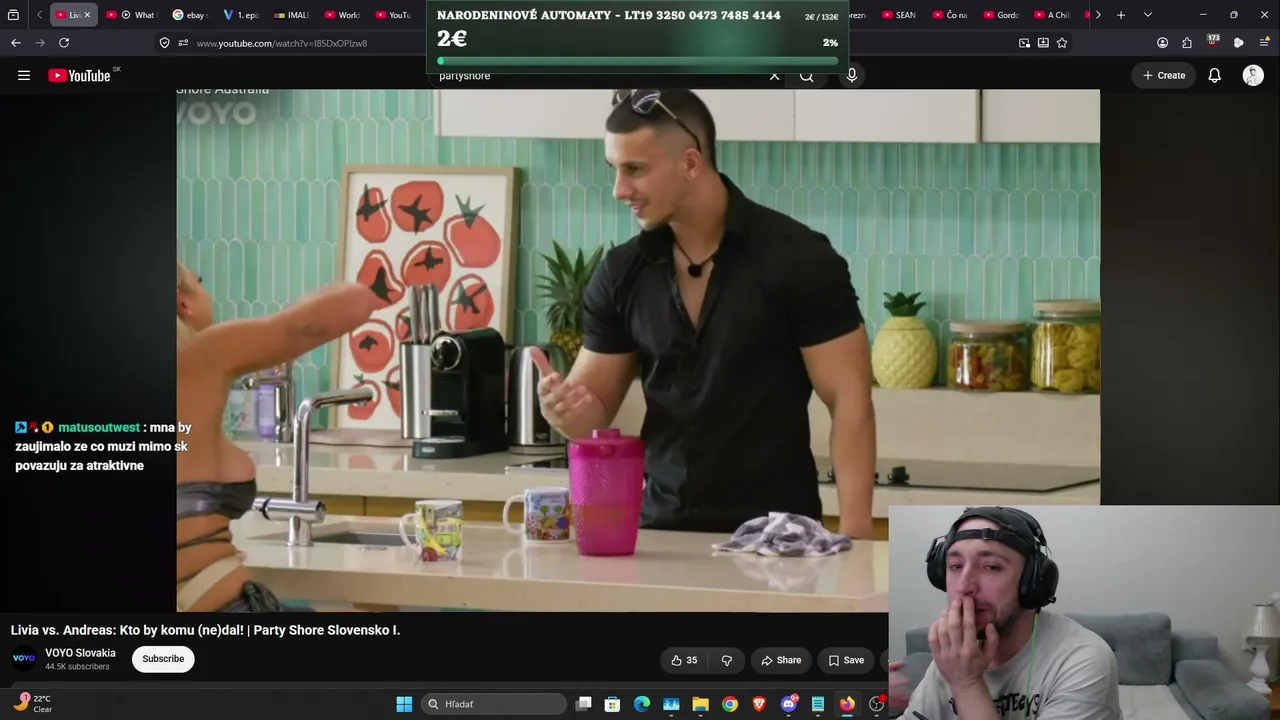Open Firefox View recent browsing button
The image size is (1280, 720).
13,15
